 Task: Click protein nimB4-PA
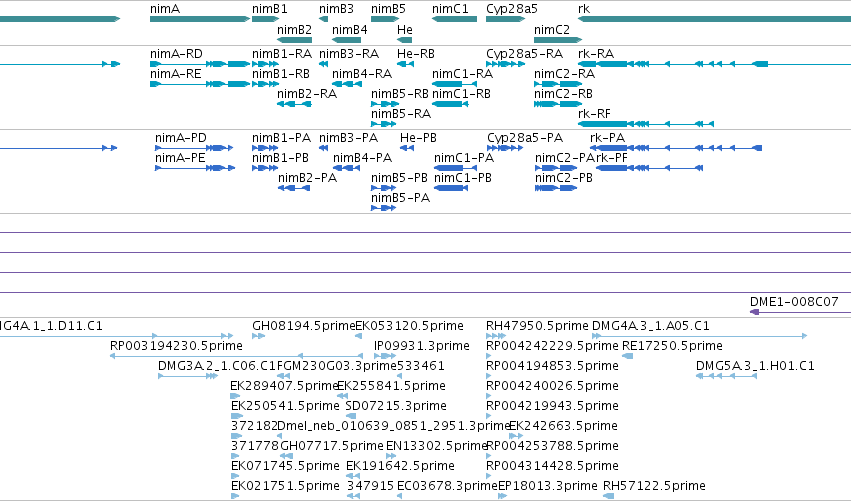click(346, 168)
